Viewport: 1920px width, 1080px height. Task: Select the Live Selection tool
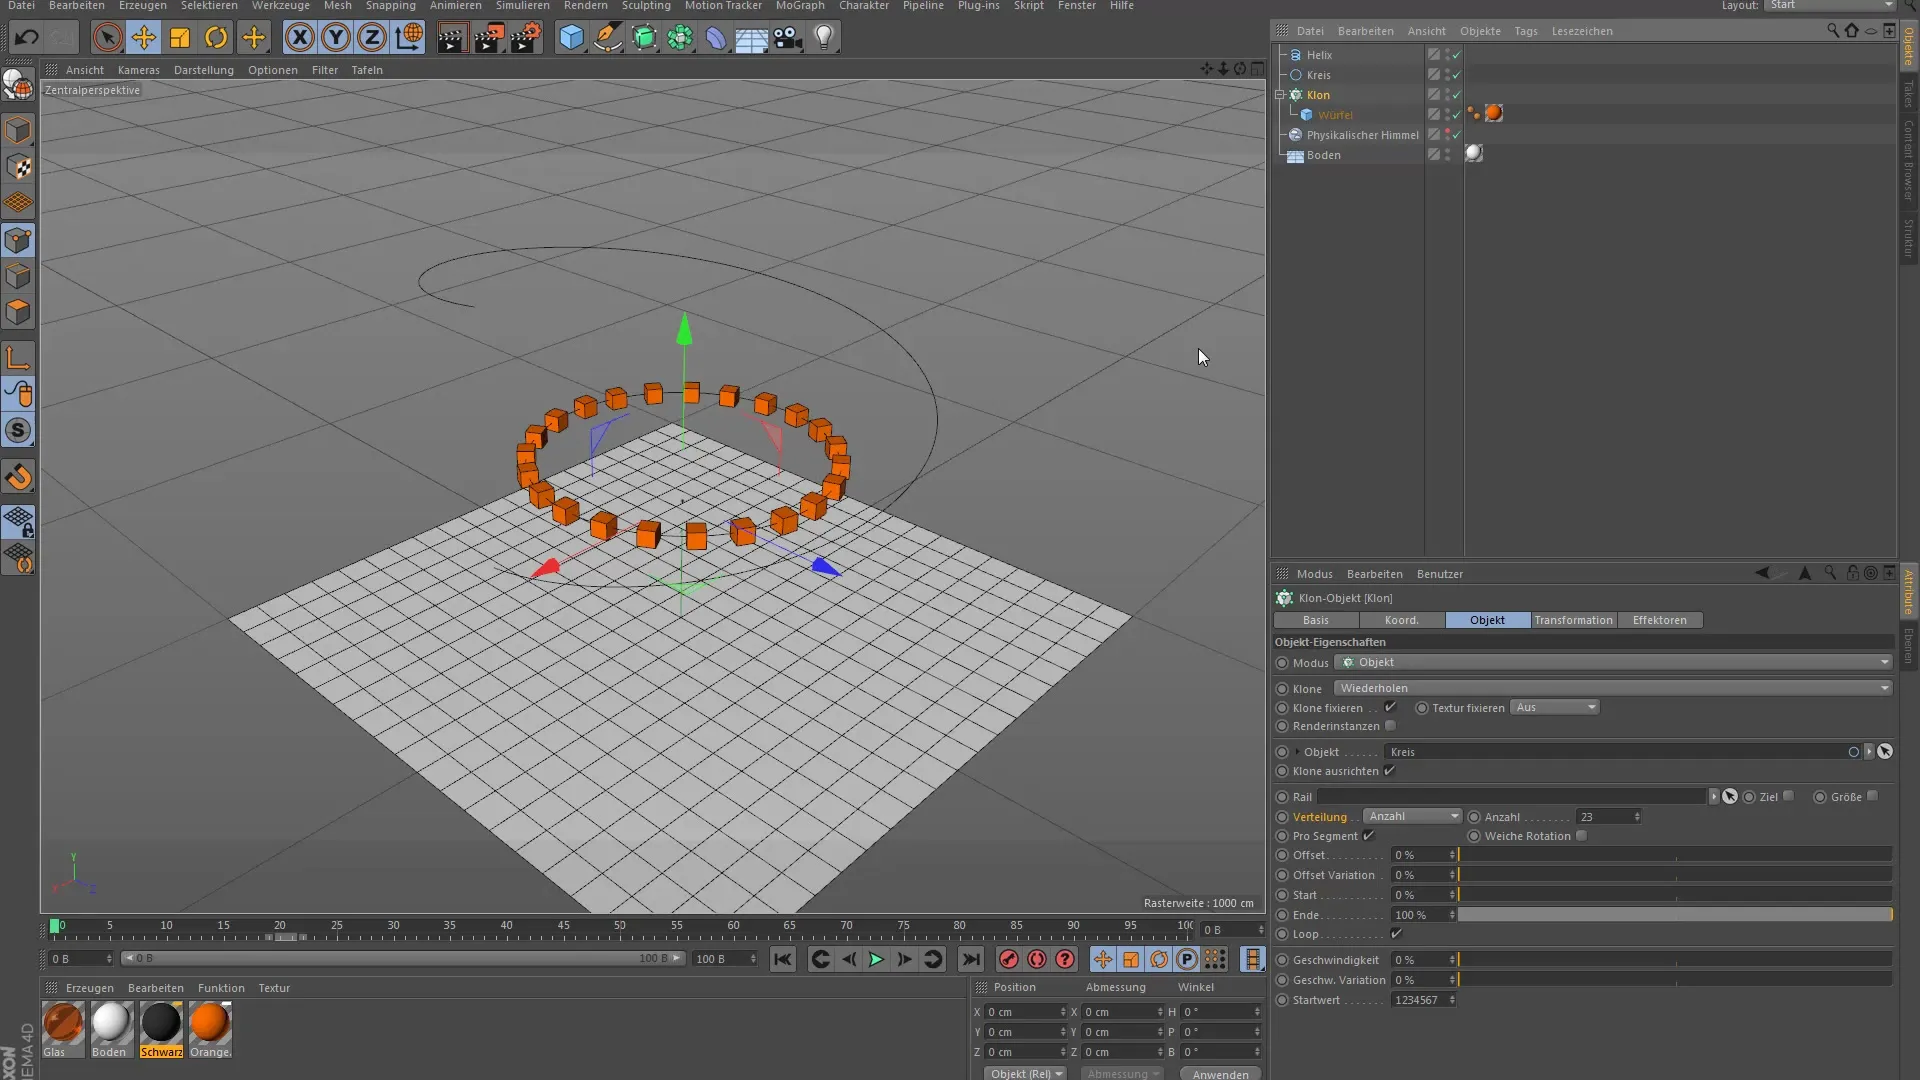(107, 38)
